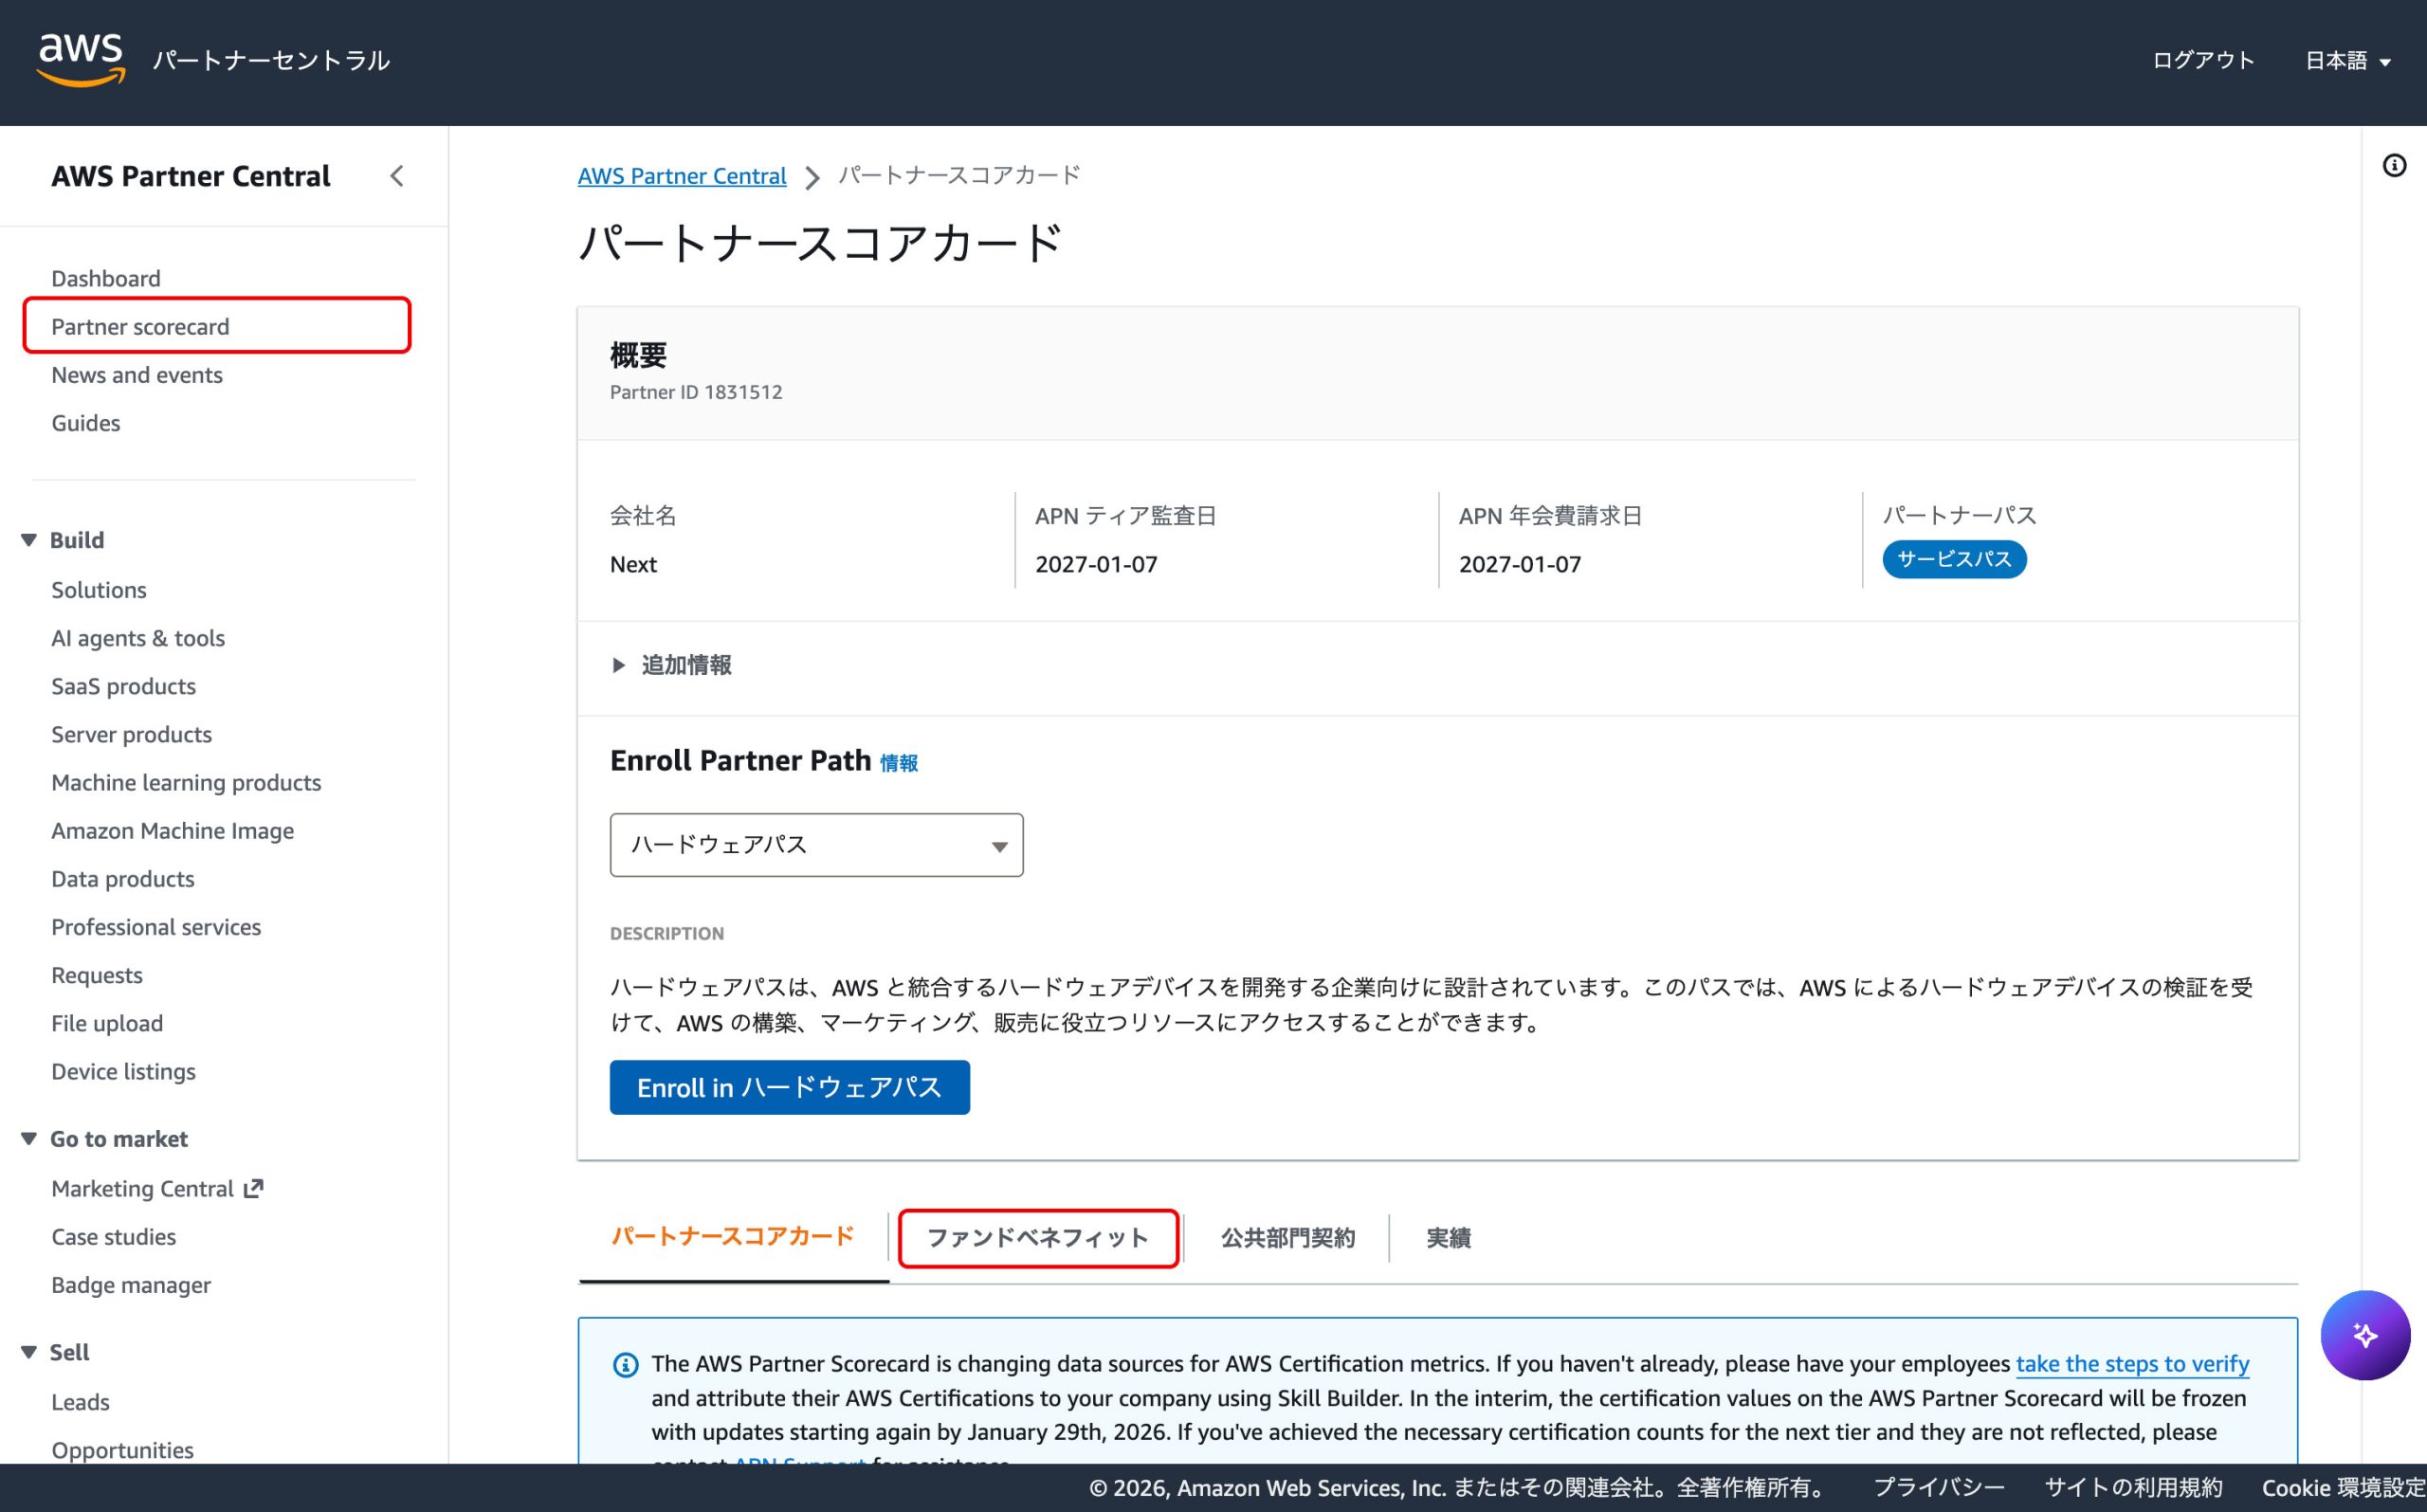Viewport: 2427px width, 1512px height.
Task: Click the Enroll in ハードウェアパス button
Action: click(789, 1087)
